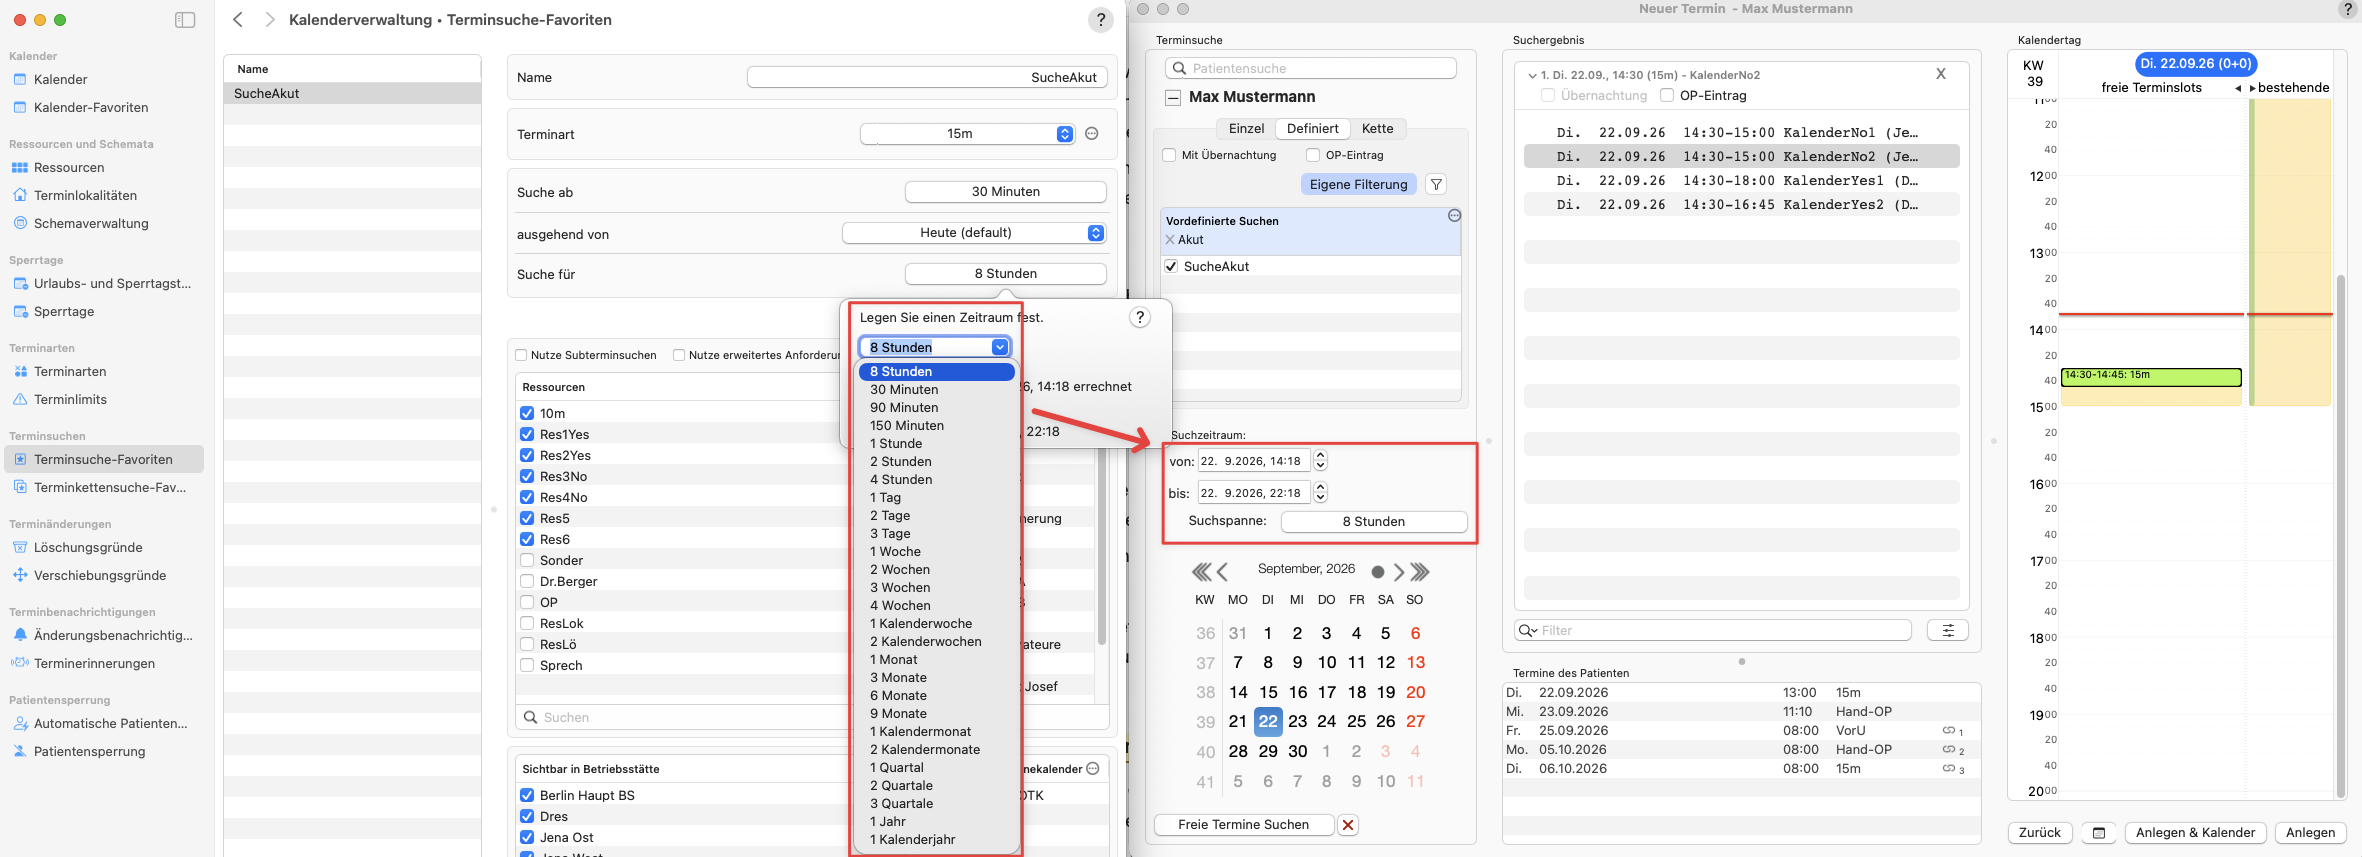Click the Kalendertag vertical scrollbar
The width and height of the screenshot is (2362, 857).
click(x=2340, y=535)
